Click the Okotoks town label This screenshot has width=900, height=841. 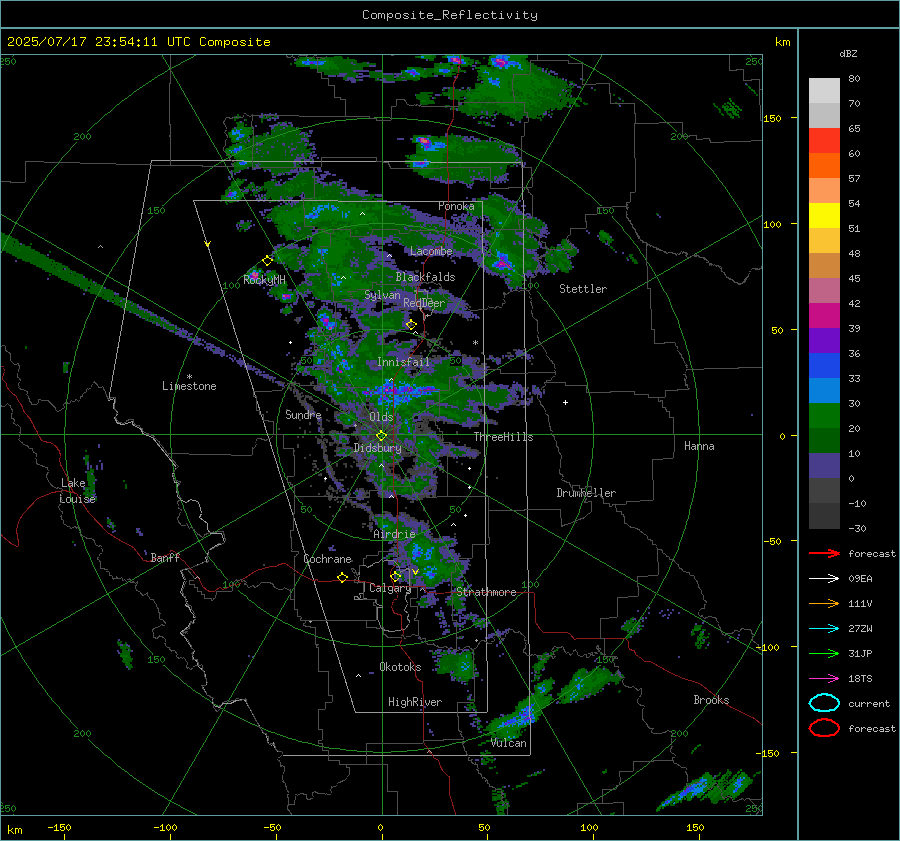[400, 667]
